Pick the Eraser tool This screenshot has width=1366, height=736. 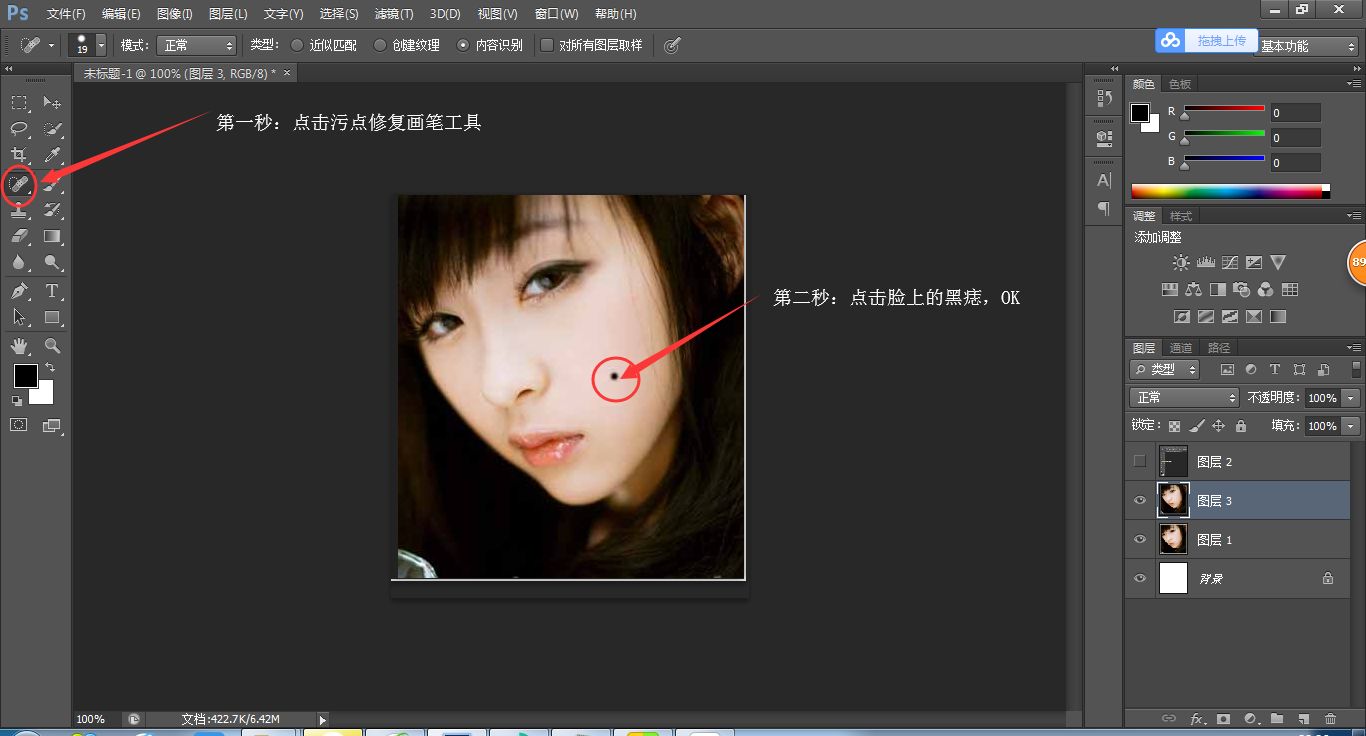pos(19,237)
